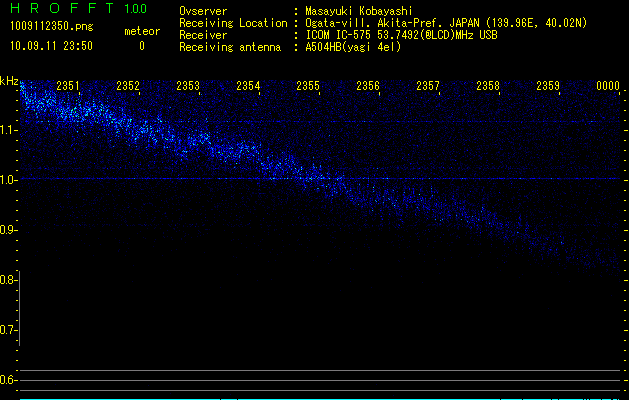Click the 1.1 kHz axis label

click(7, 130)
